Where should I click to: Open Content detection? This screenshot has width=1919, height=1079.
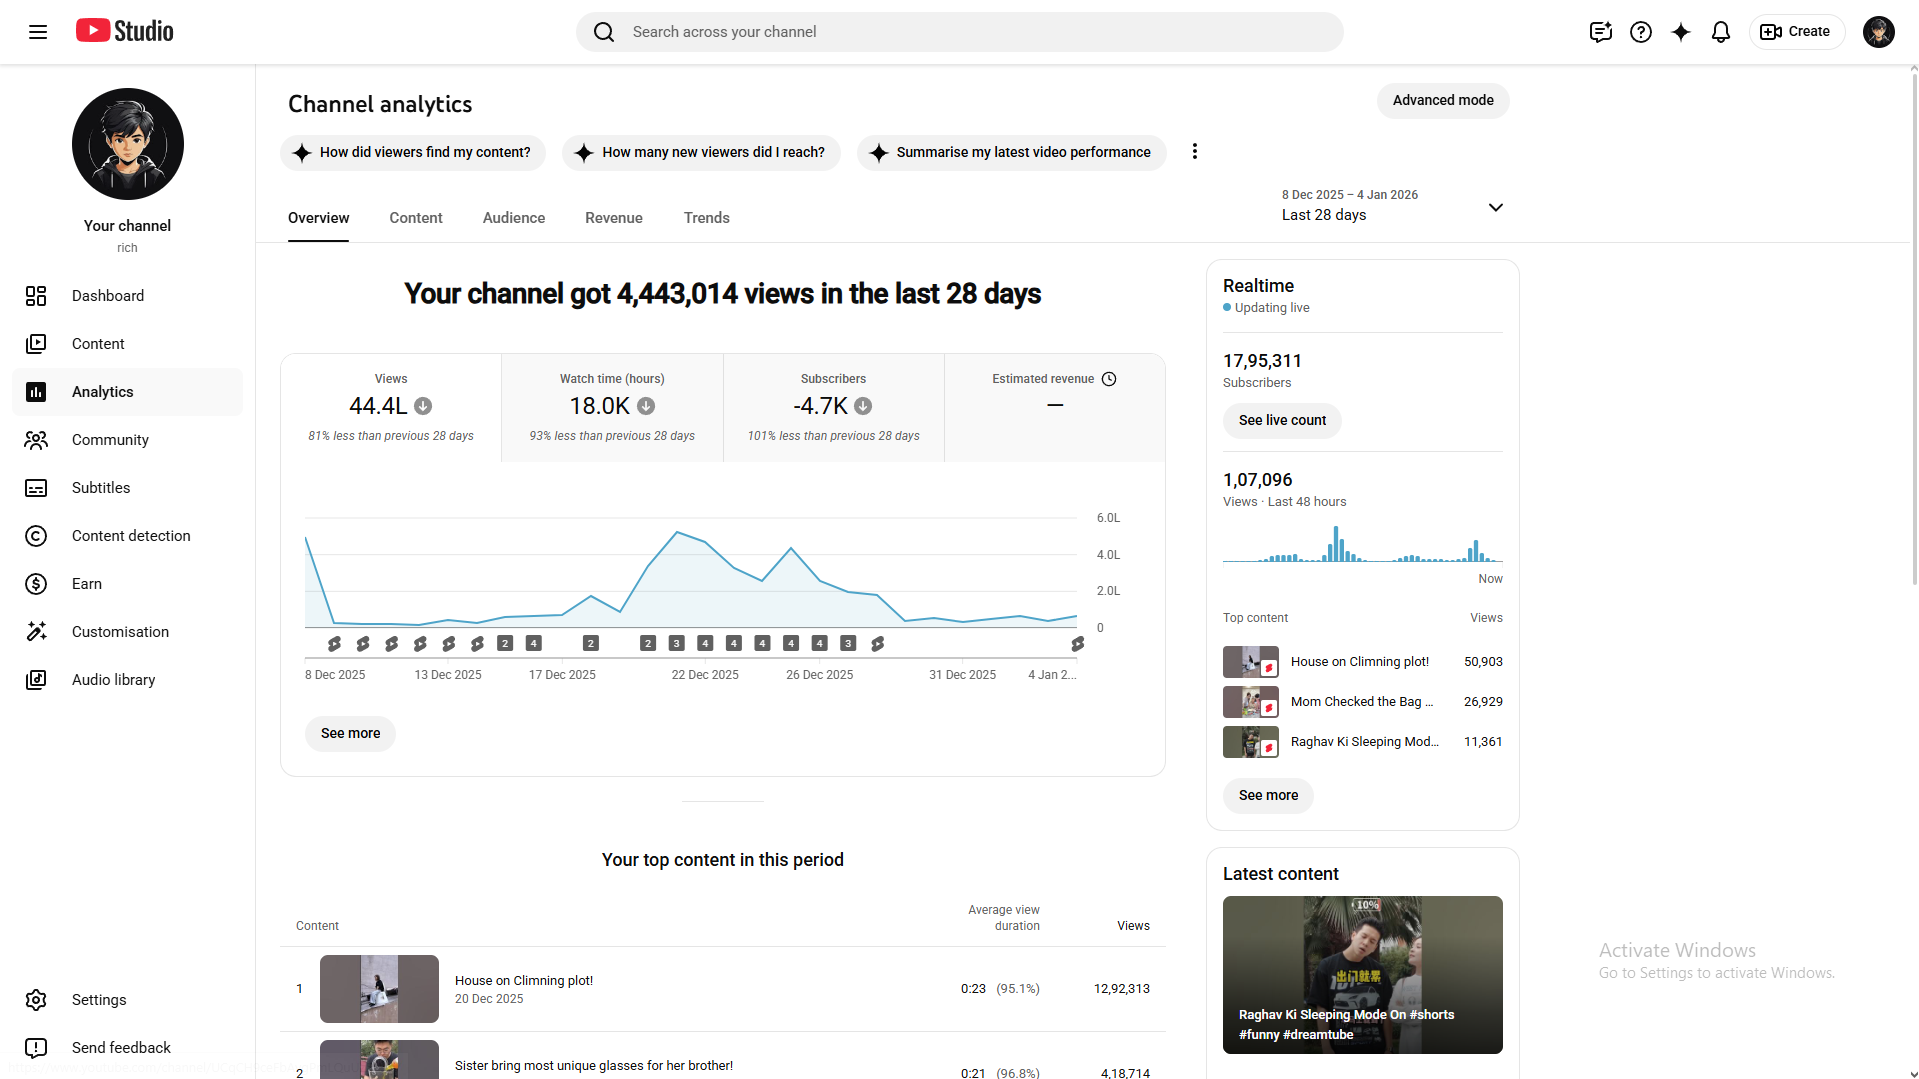tap(130, 536)
